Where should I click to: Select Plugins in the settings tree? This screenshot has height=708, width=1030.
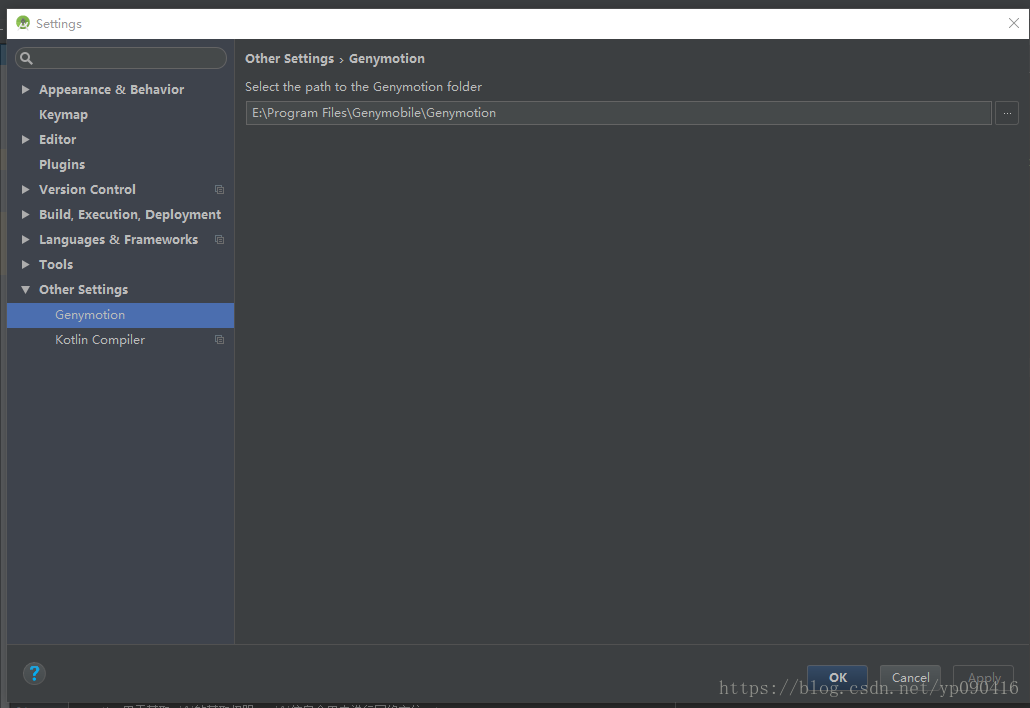(x=62, y=165)
